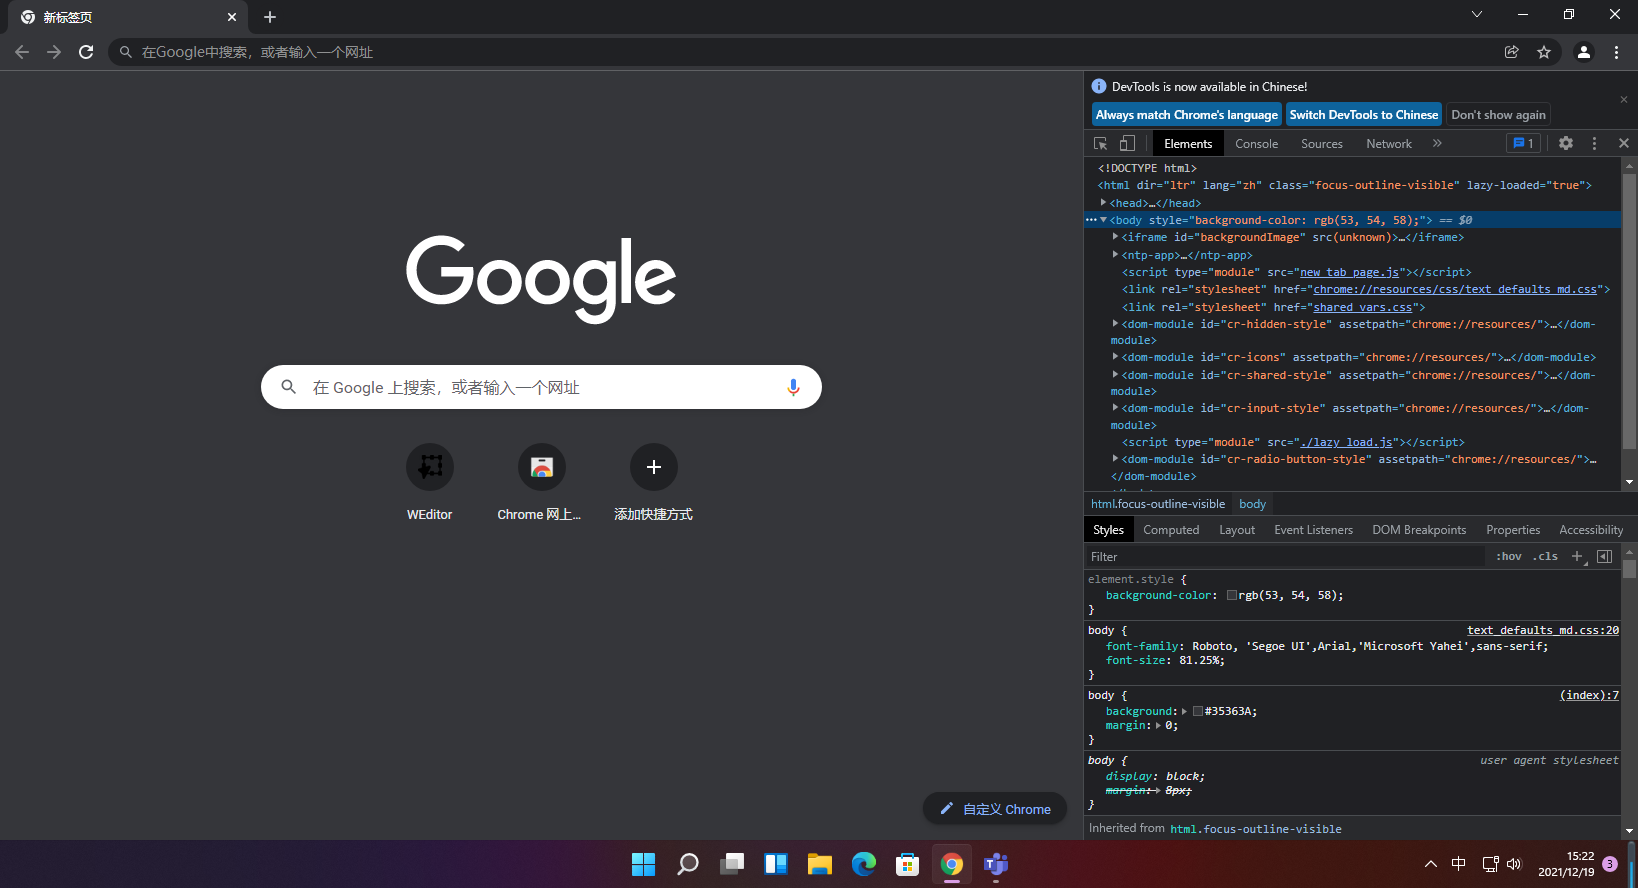Open the Accessibility pane tab
1638x888 pixels.
pos(1591,530)
